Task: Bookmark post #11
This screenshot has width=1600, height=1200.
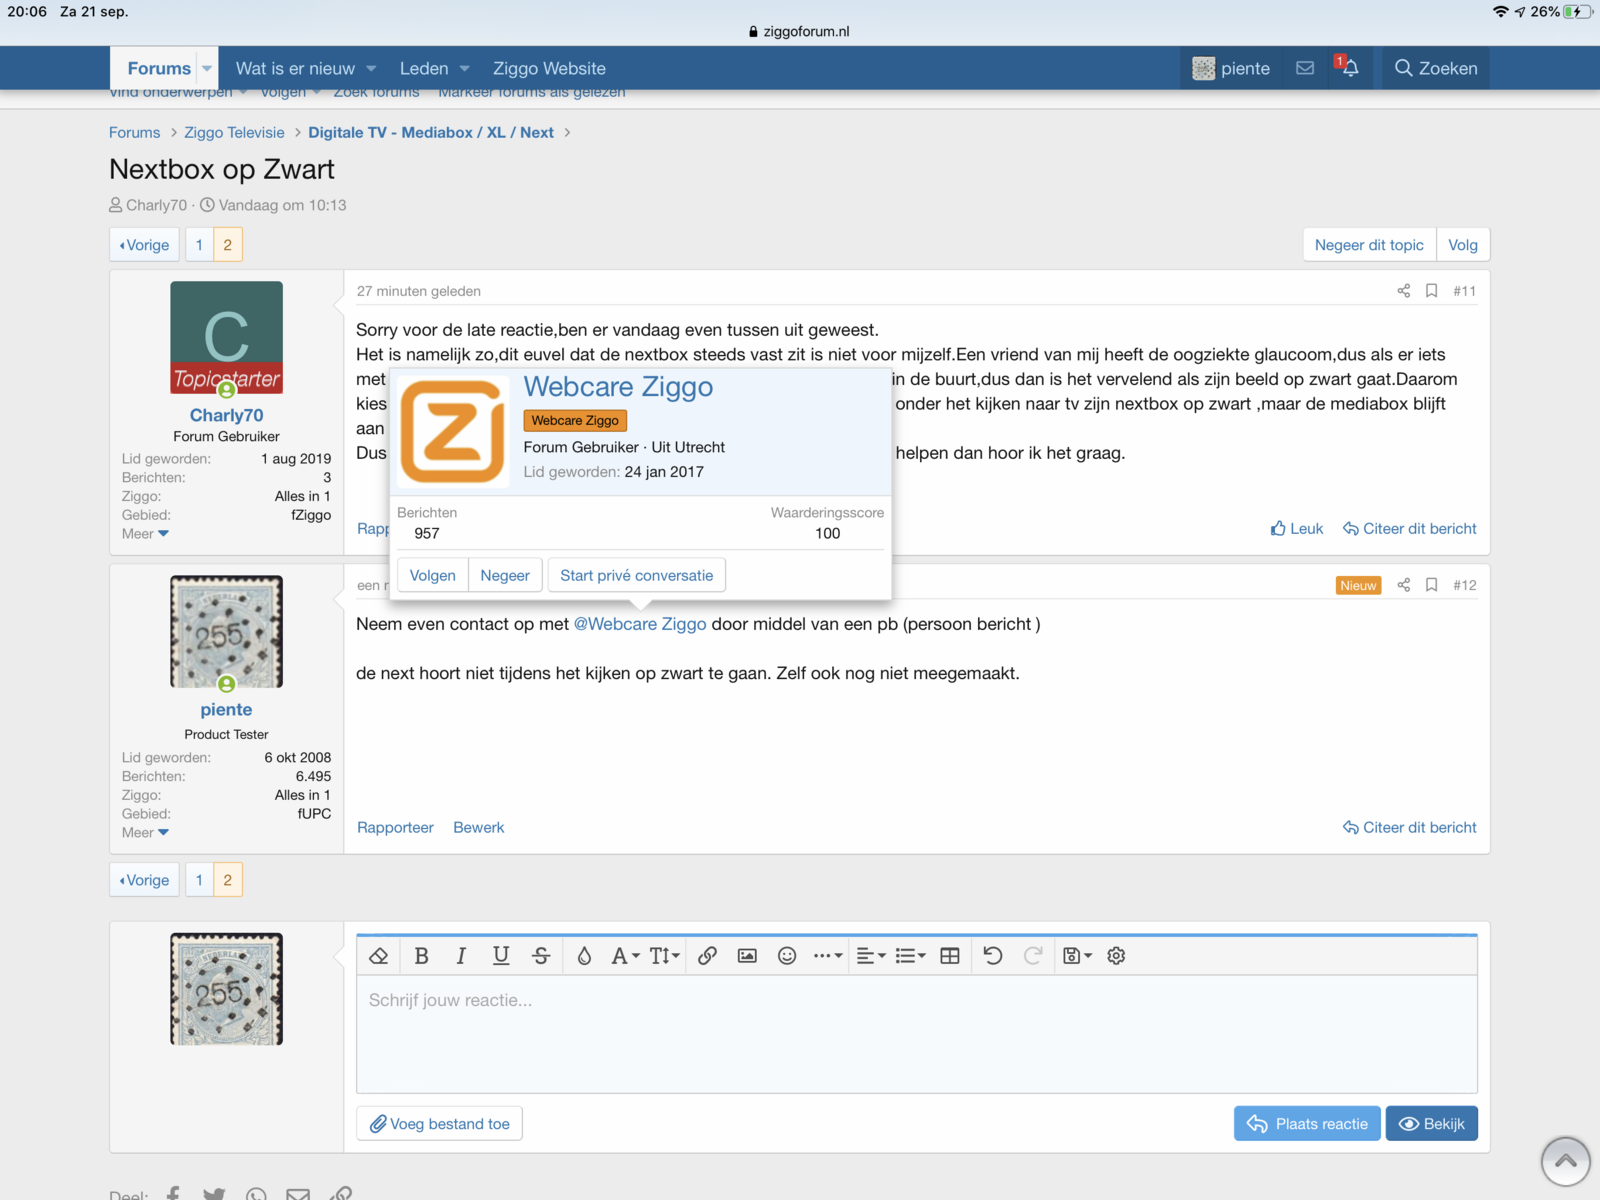Action: pyautogui.click(x=1432, y=291)
